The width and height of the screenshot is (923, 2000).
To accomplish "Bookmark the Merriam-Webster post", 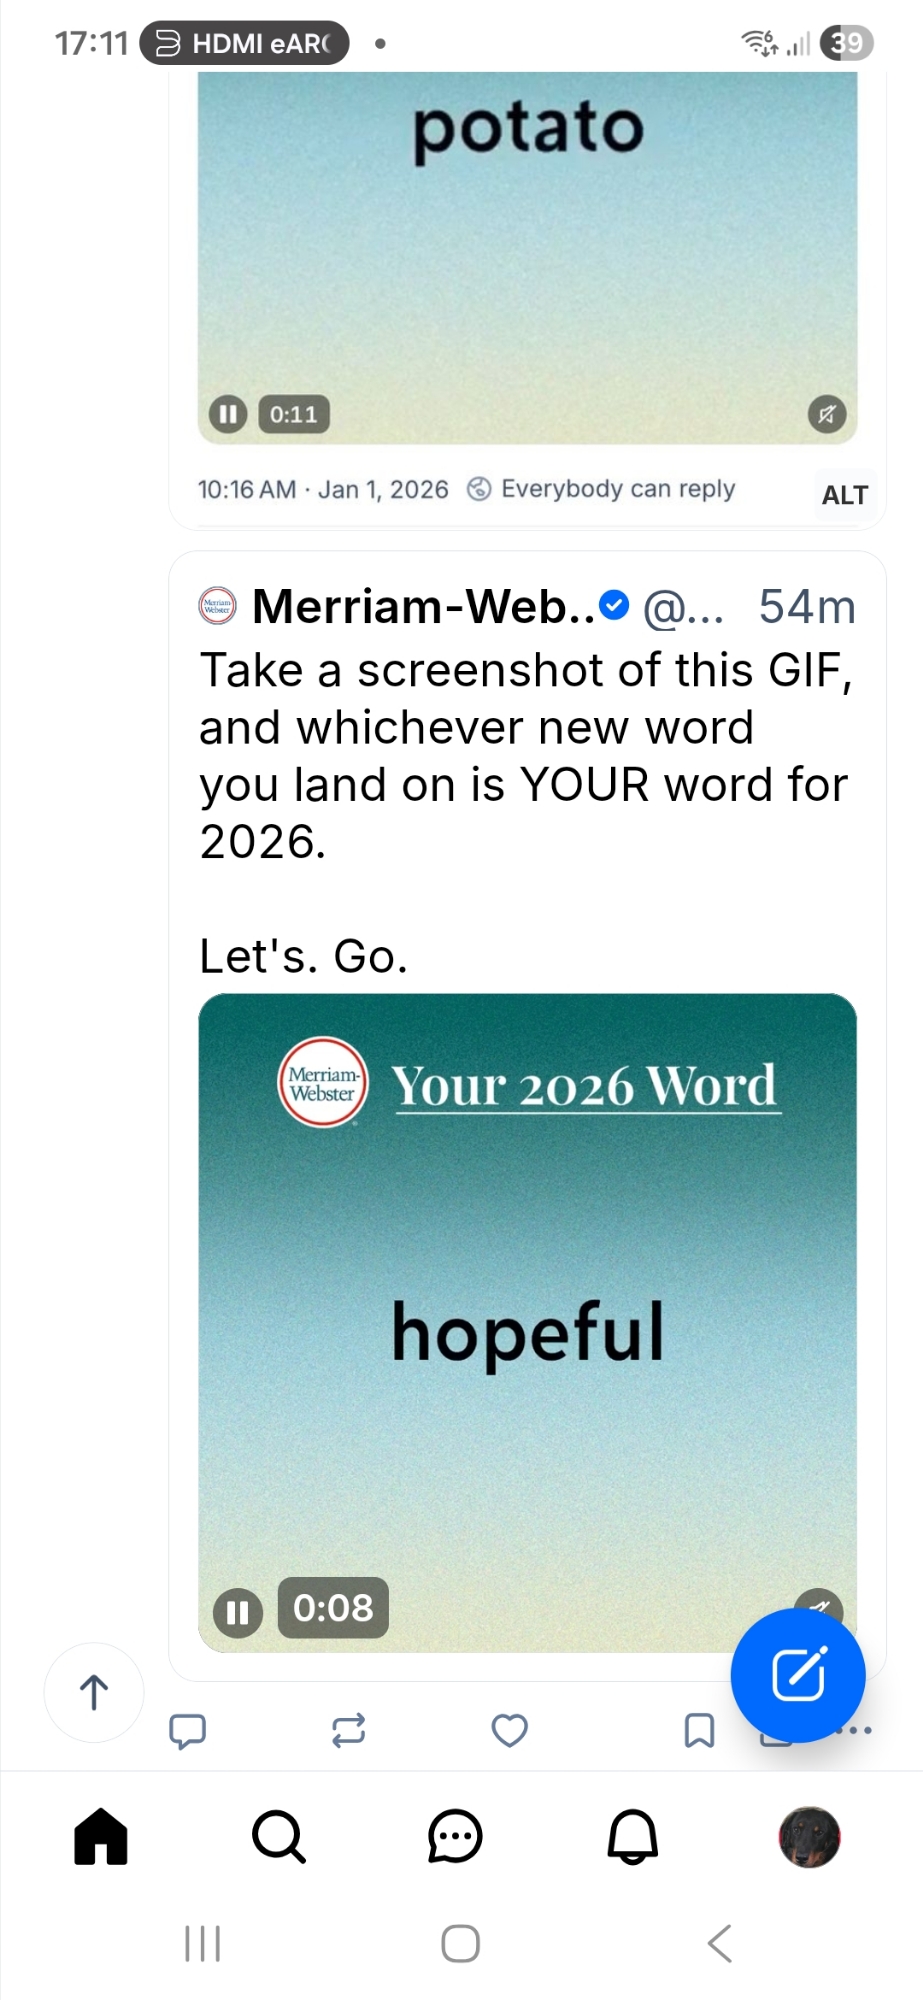I will tap(699, 1730).
